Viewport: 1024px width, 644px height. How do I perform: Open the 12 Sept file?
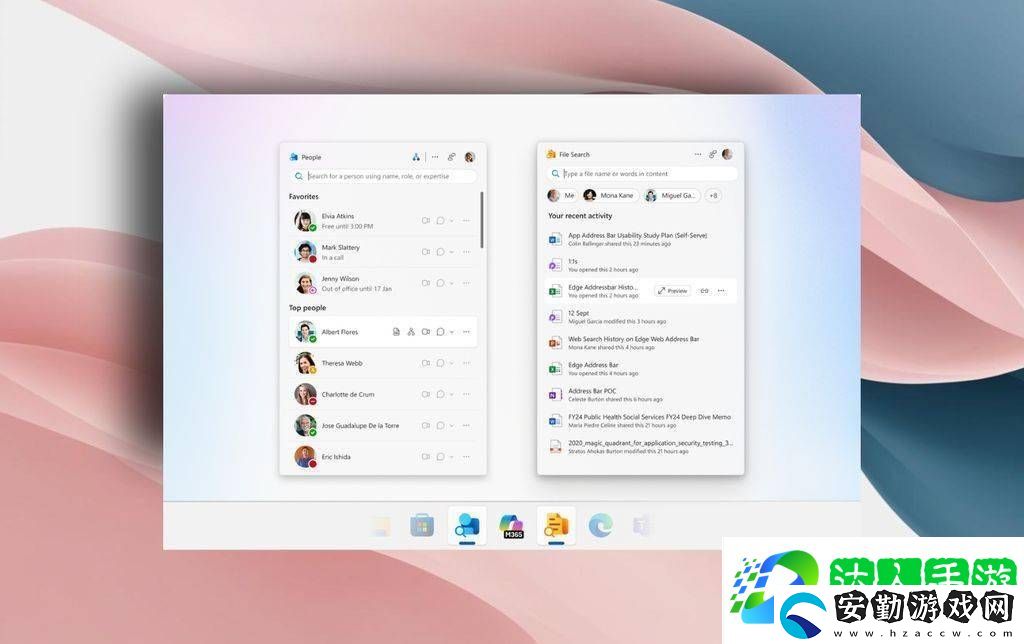[x=641, y=317]
